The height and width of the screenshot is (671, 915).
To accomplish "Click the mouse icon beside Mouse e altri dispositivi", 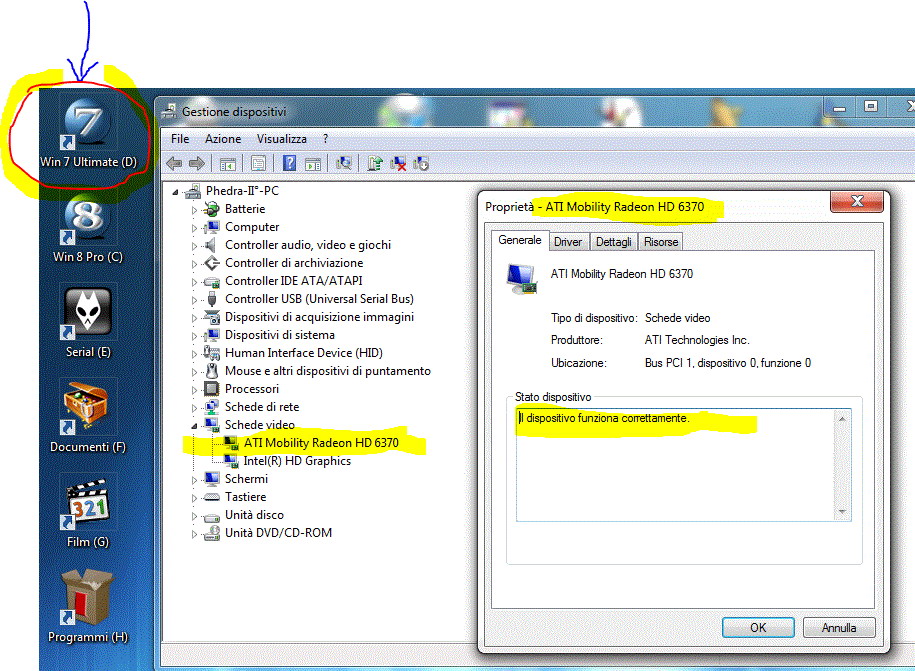I will 212,371.
